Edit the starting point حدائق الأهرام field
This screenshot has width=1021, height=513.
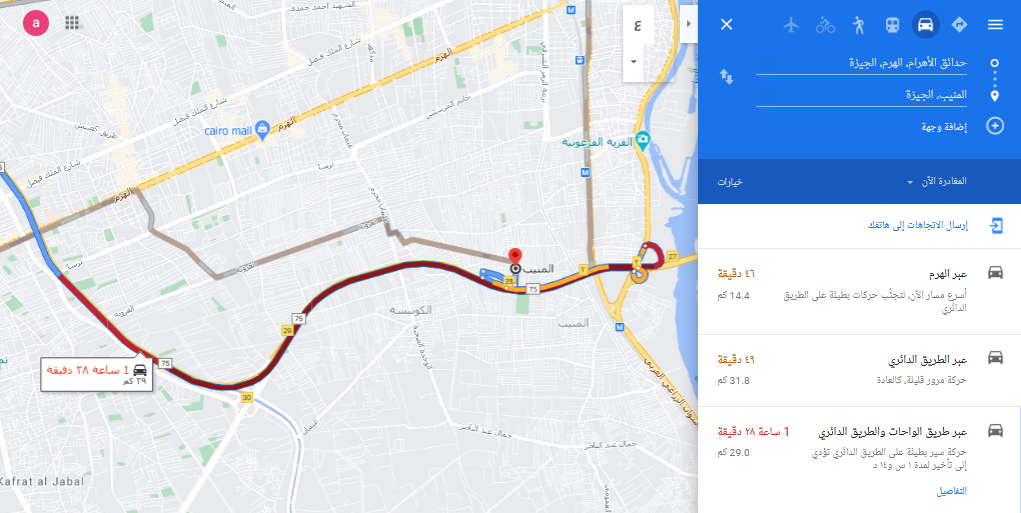pyautogui.click(x=861, y=63)
